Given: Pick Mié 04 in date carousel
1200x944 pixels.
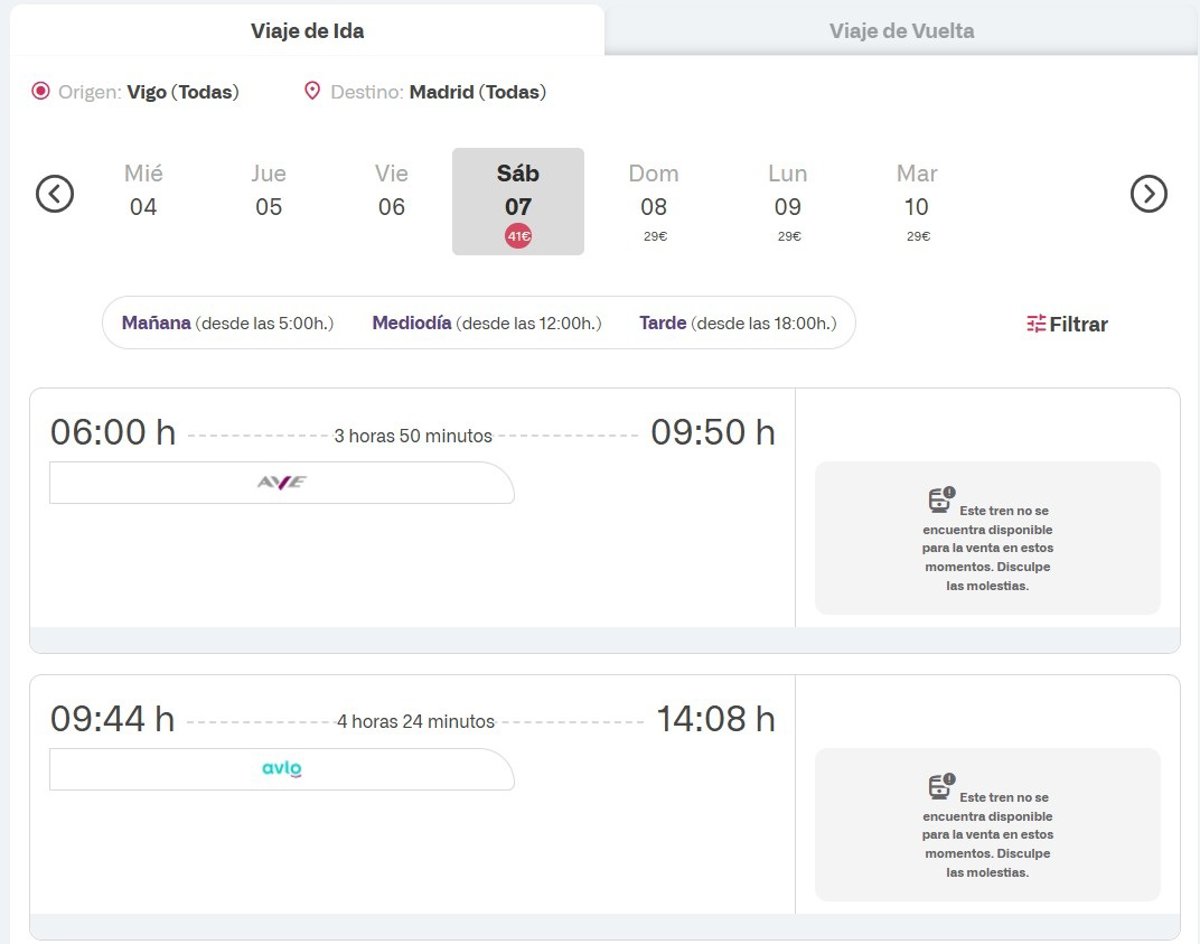Looking at the screenshot, I should (x=143, y=190).
